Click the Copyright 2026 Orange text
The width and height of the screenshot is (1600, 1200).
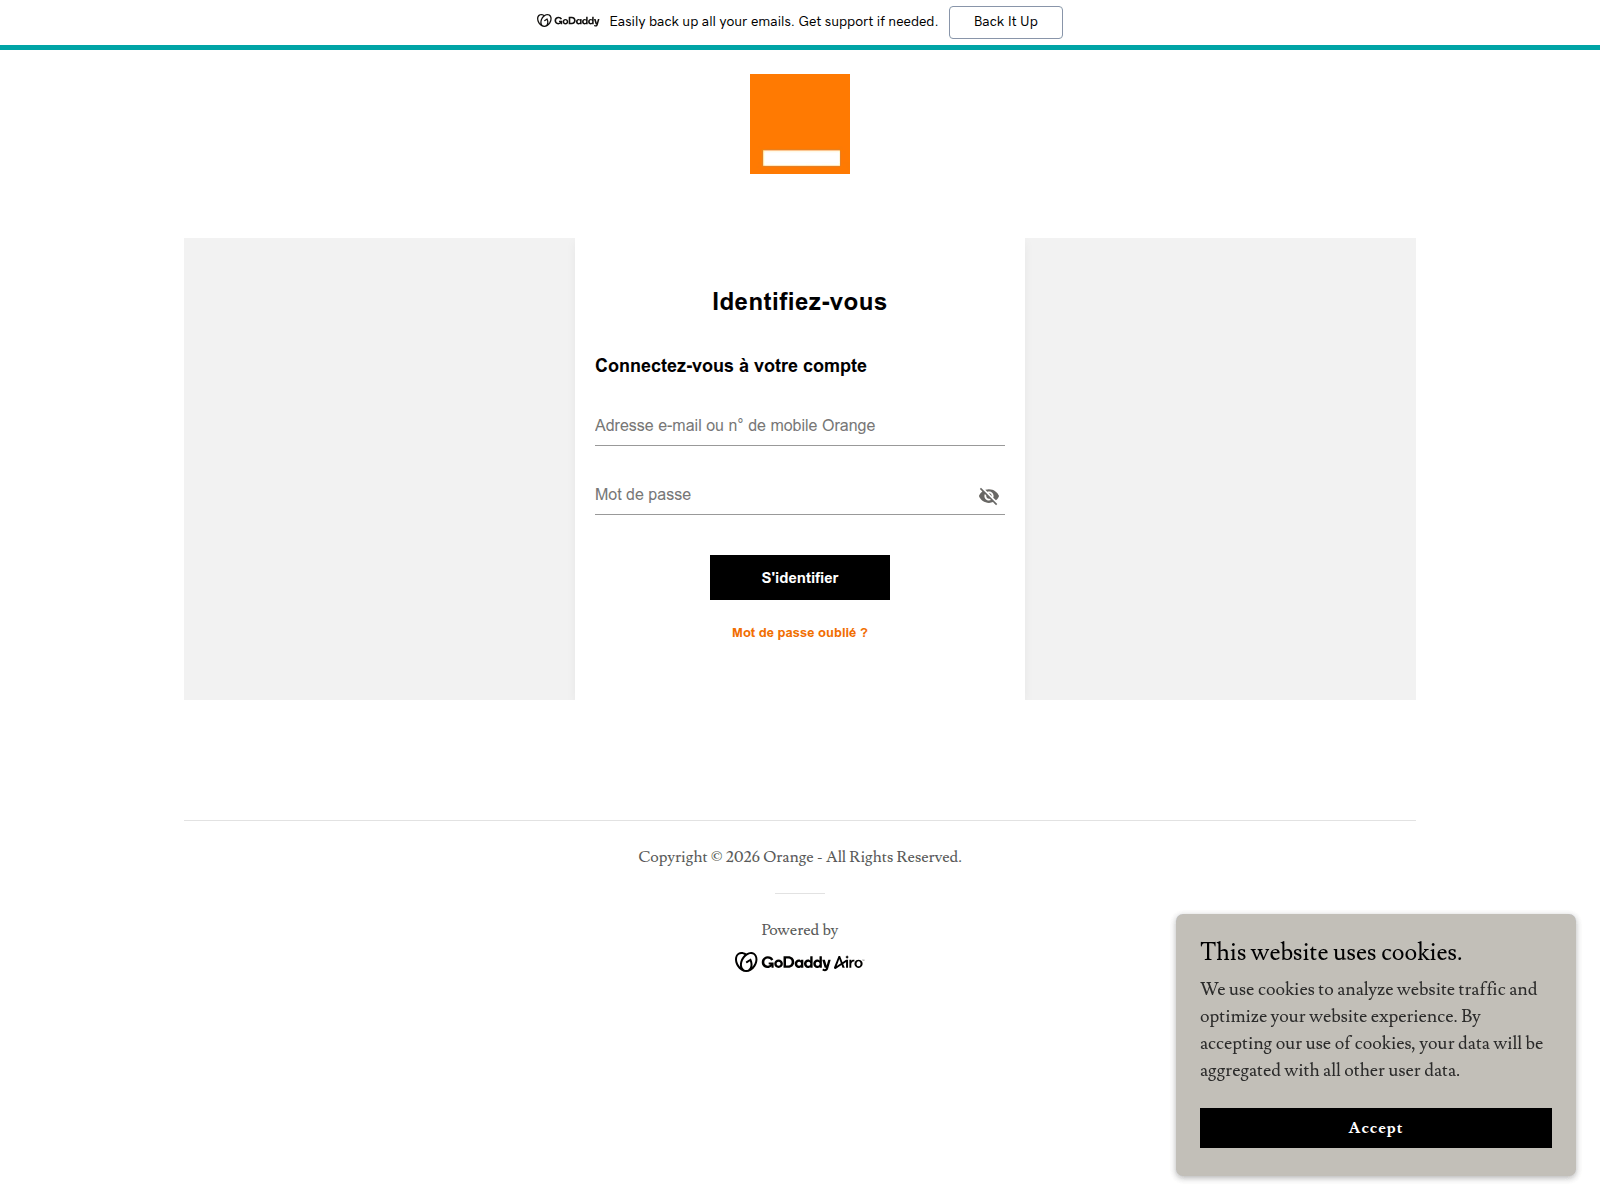pos(800,857)
